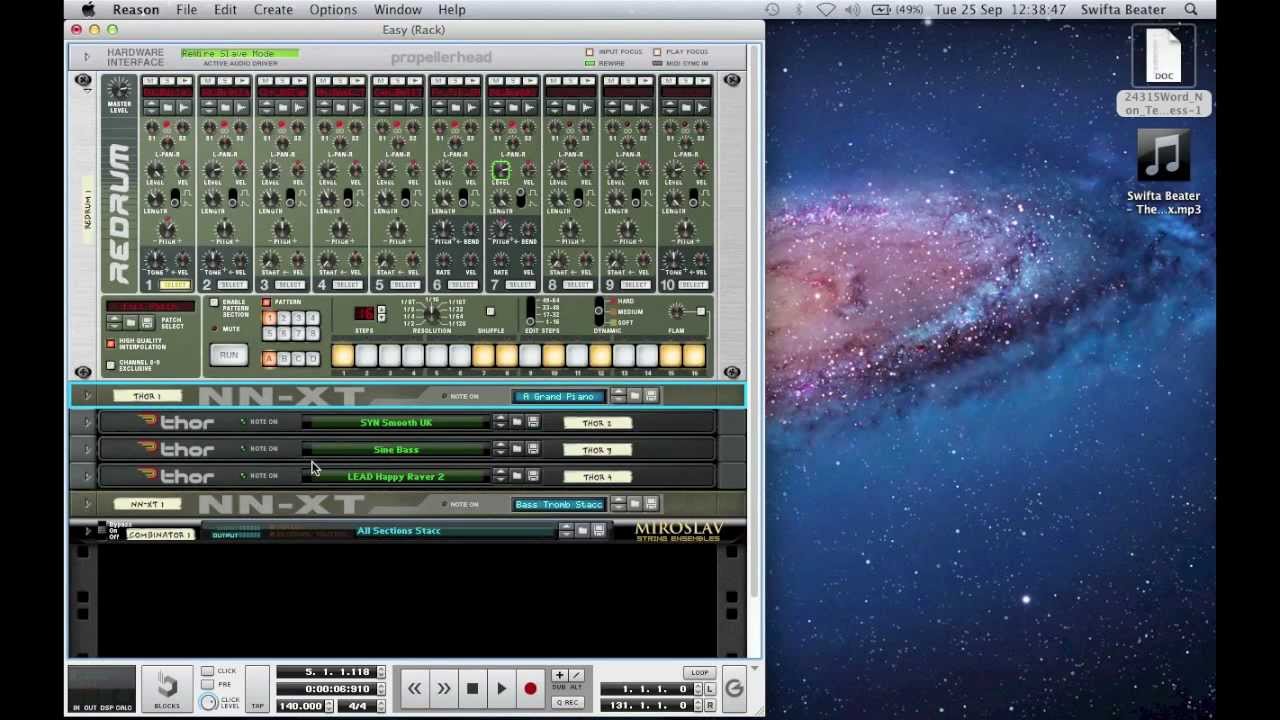
Task: Expand the NN-XT 1 device
Action: tap(87, 504)
